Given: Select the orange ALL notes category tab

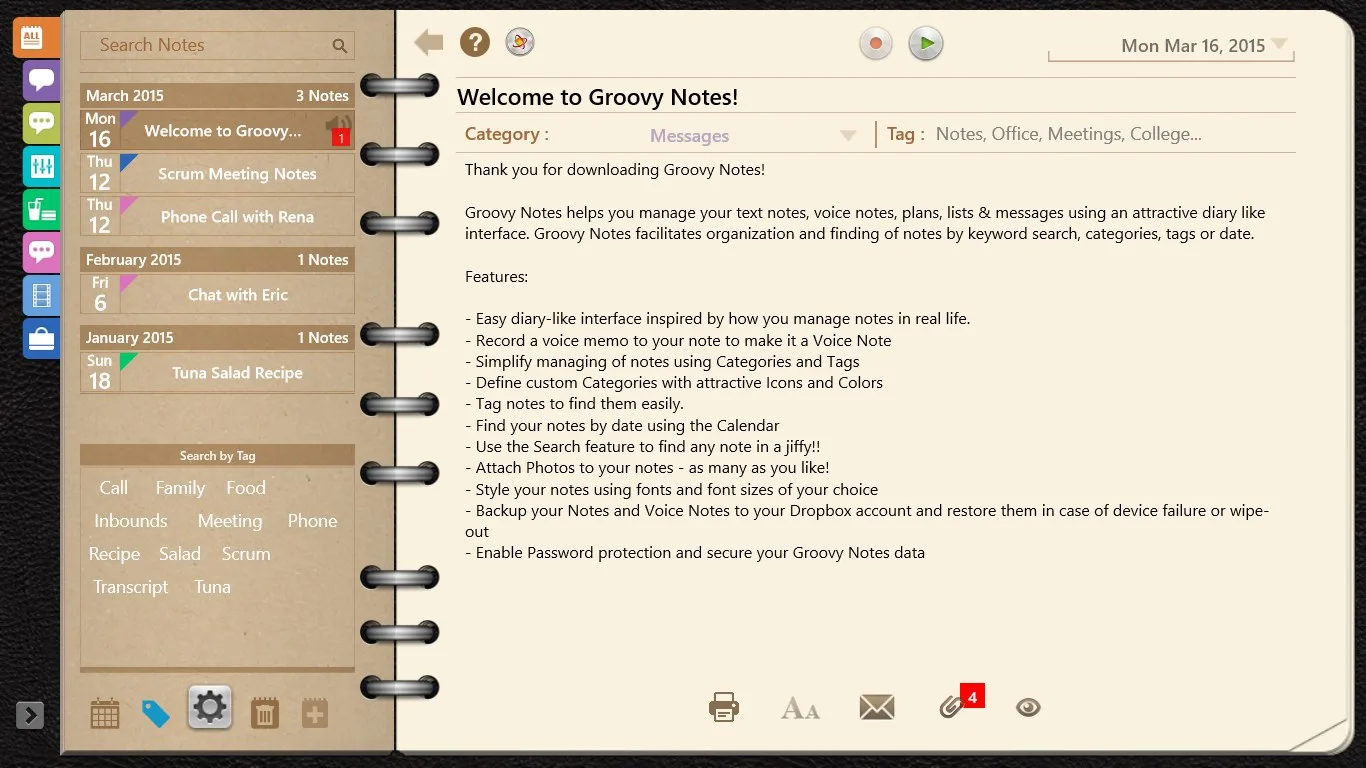Looking at the screenshot, I should click(36, 38).
